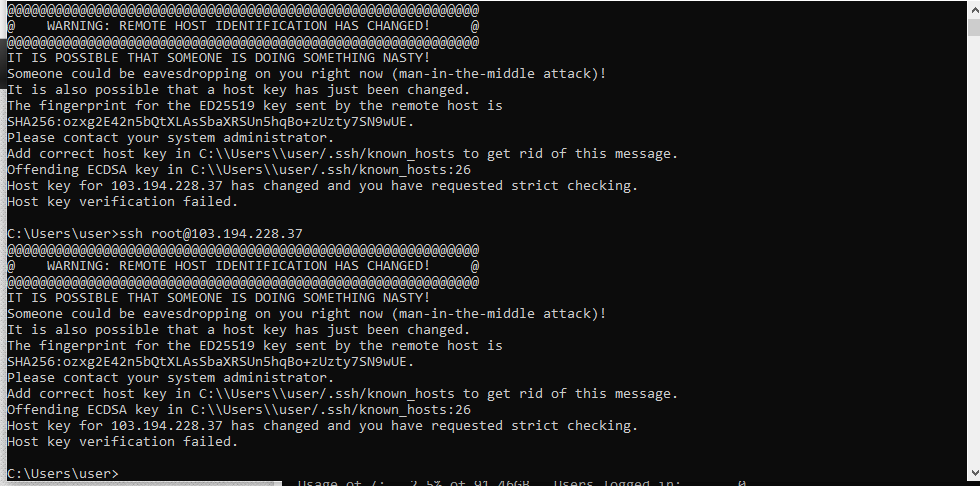Click the second 'Offending ECDSA key' line

[x=239, y=410]
